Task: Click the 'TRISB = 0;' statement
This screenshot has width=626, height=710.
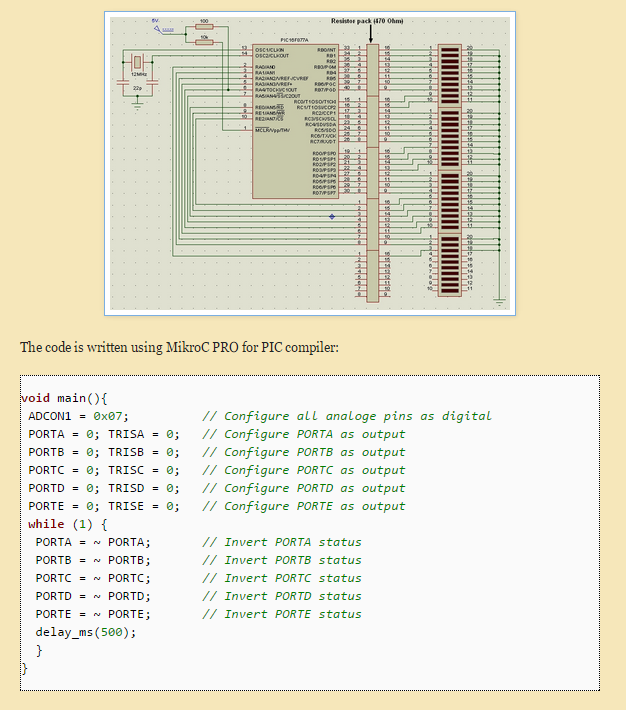Action: [144, 452]
